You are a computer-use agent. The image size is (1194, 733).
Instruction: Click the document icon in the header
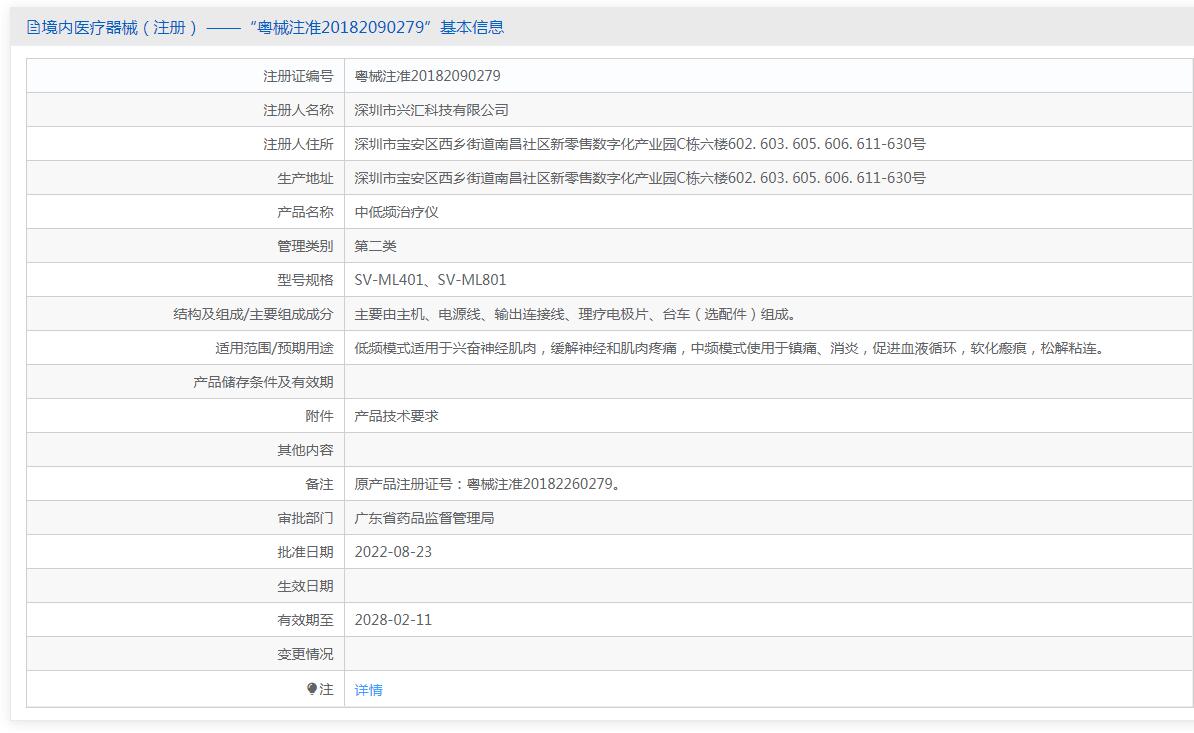coord(33,28)
